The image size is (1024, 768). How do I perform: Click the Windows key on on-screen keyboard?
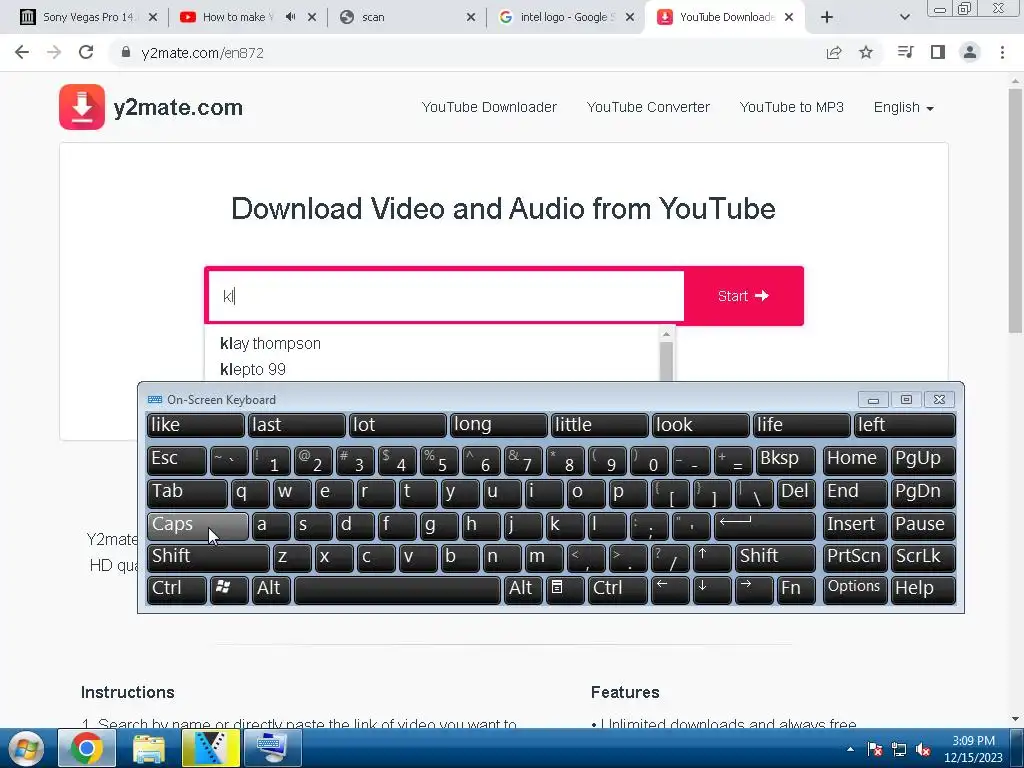pyautogui.click(x=229, y=588)
